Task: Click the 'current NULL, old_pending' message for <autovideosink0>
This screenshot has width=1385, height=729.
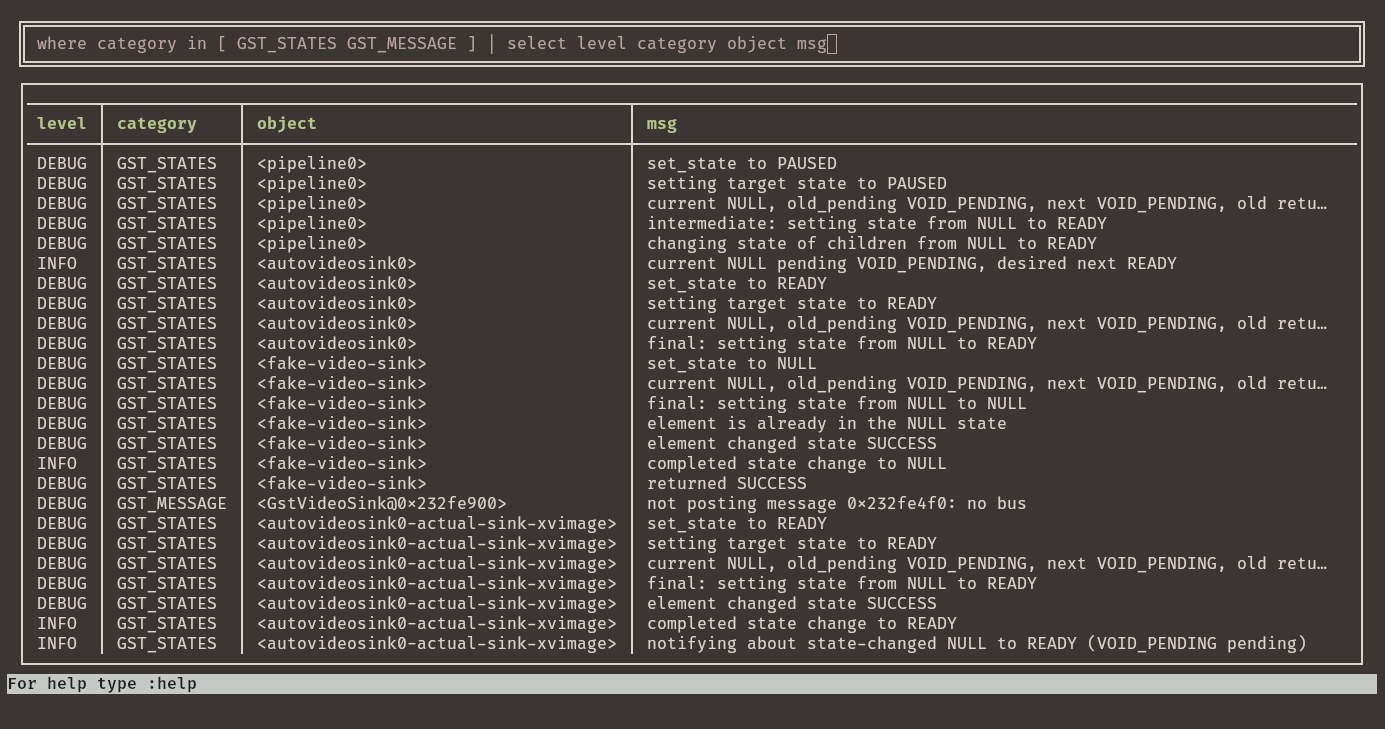Action: [987, 324]
